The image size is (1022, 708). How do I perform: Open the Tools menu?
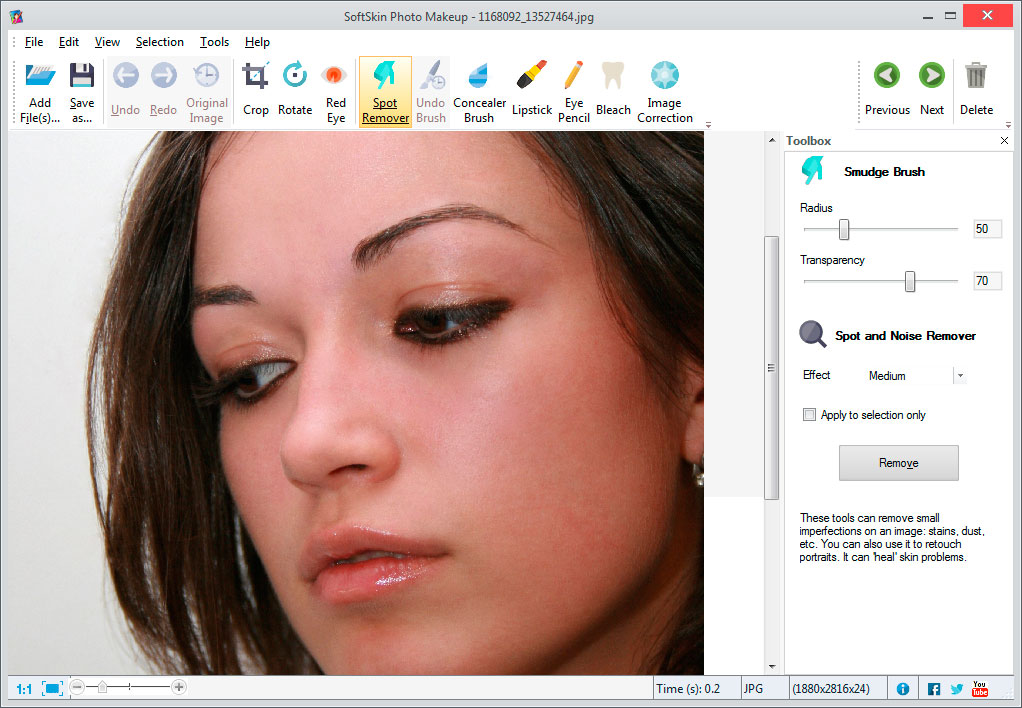pyautogui.click(x=214, y=42)
